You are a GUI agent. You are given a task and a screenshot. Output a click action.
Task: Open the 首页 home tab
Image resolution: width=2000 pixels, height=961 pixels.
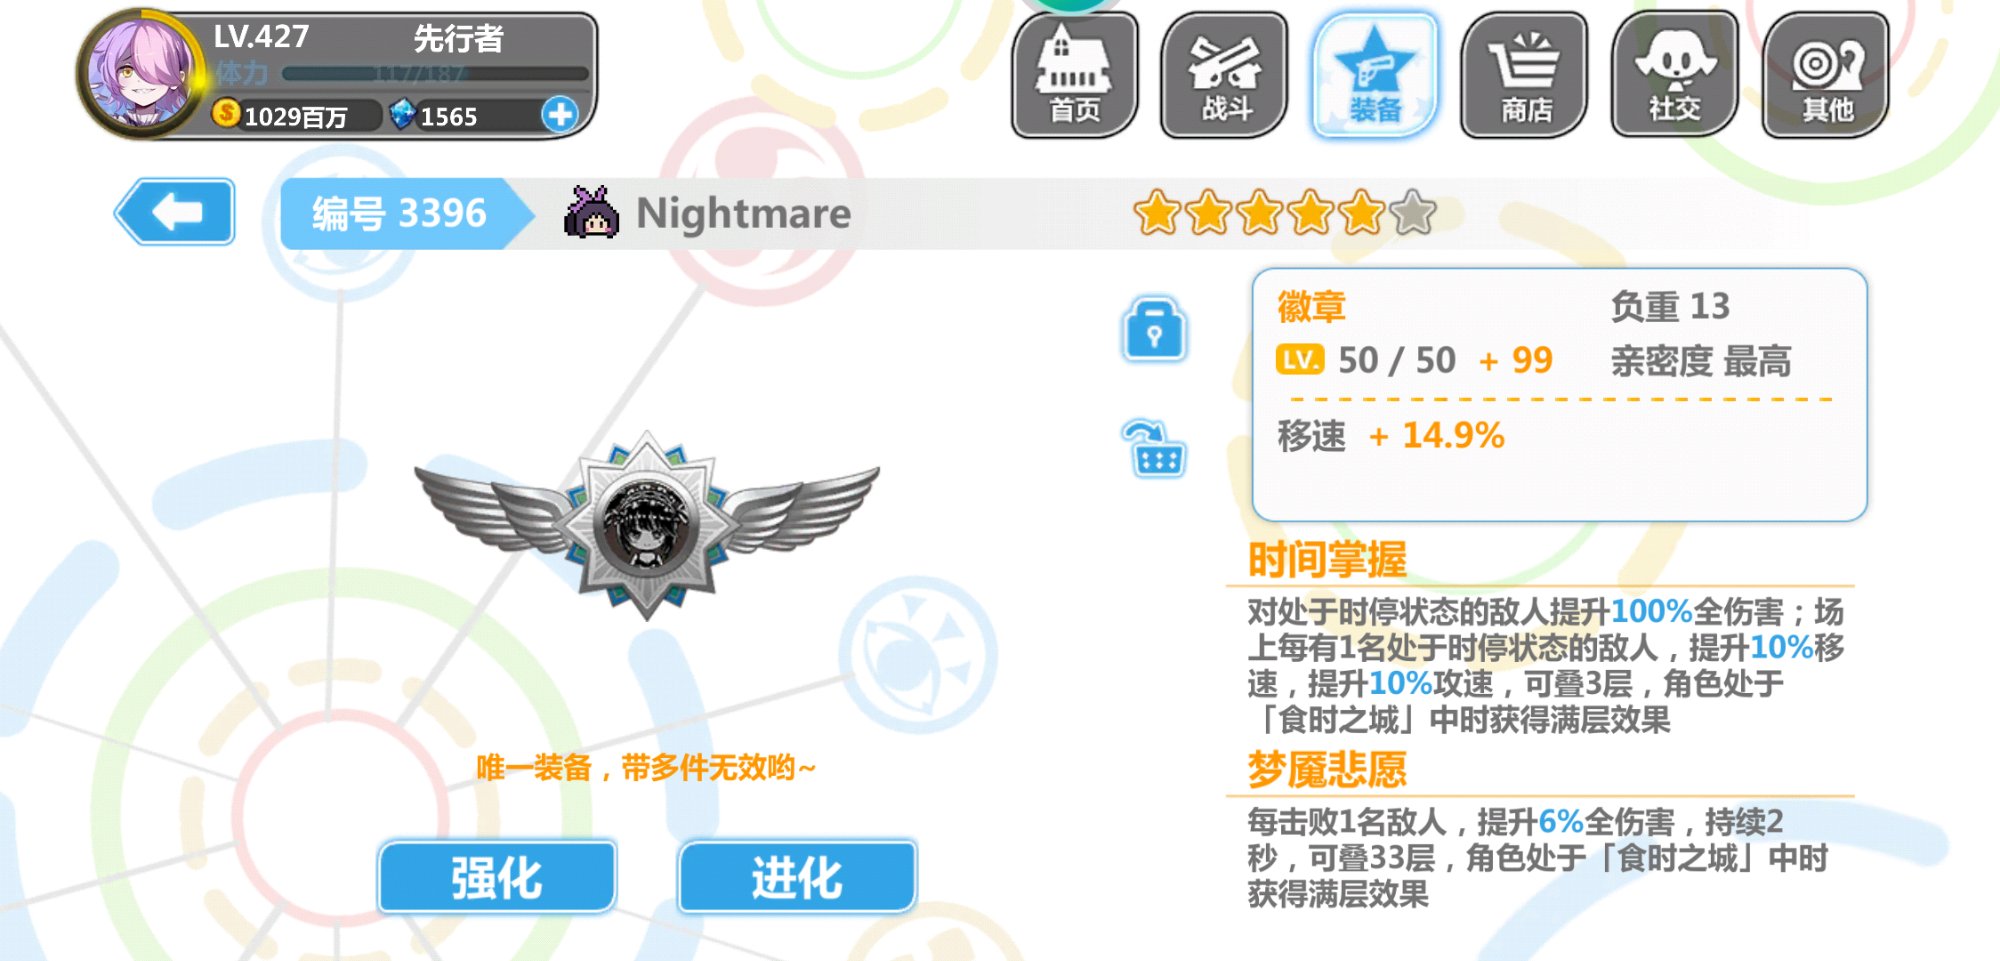(1075, 75)
